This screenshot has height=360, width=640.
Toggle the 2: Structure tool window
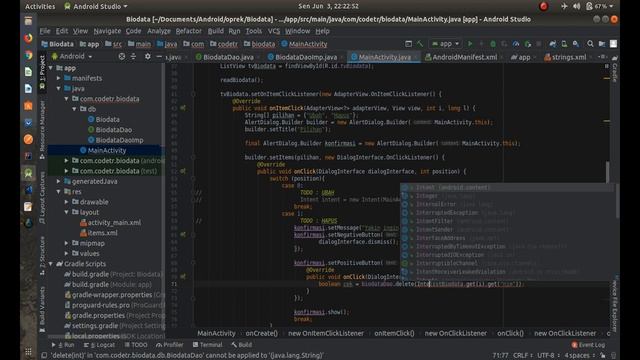42,256
